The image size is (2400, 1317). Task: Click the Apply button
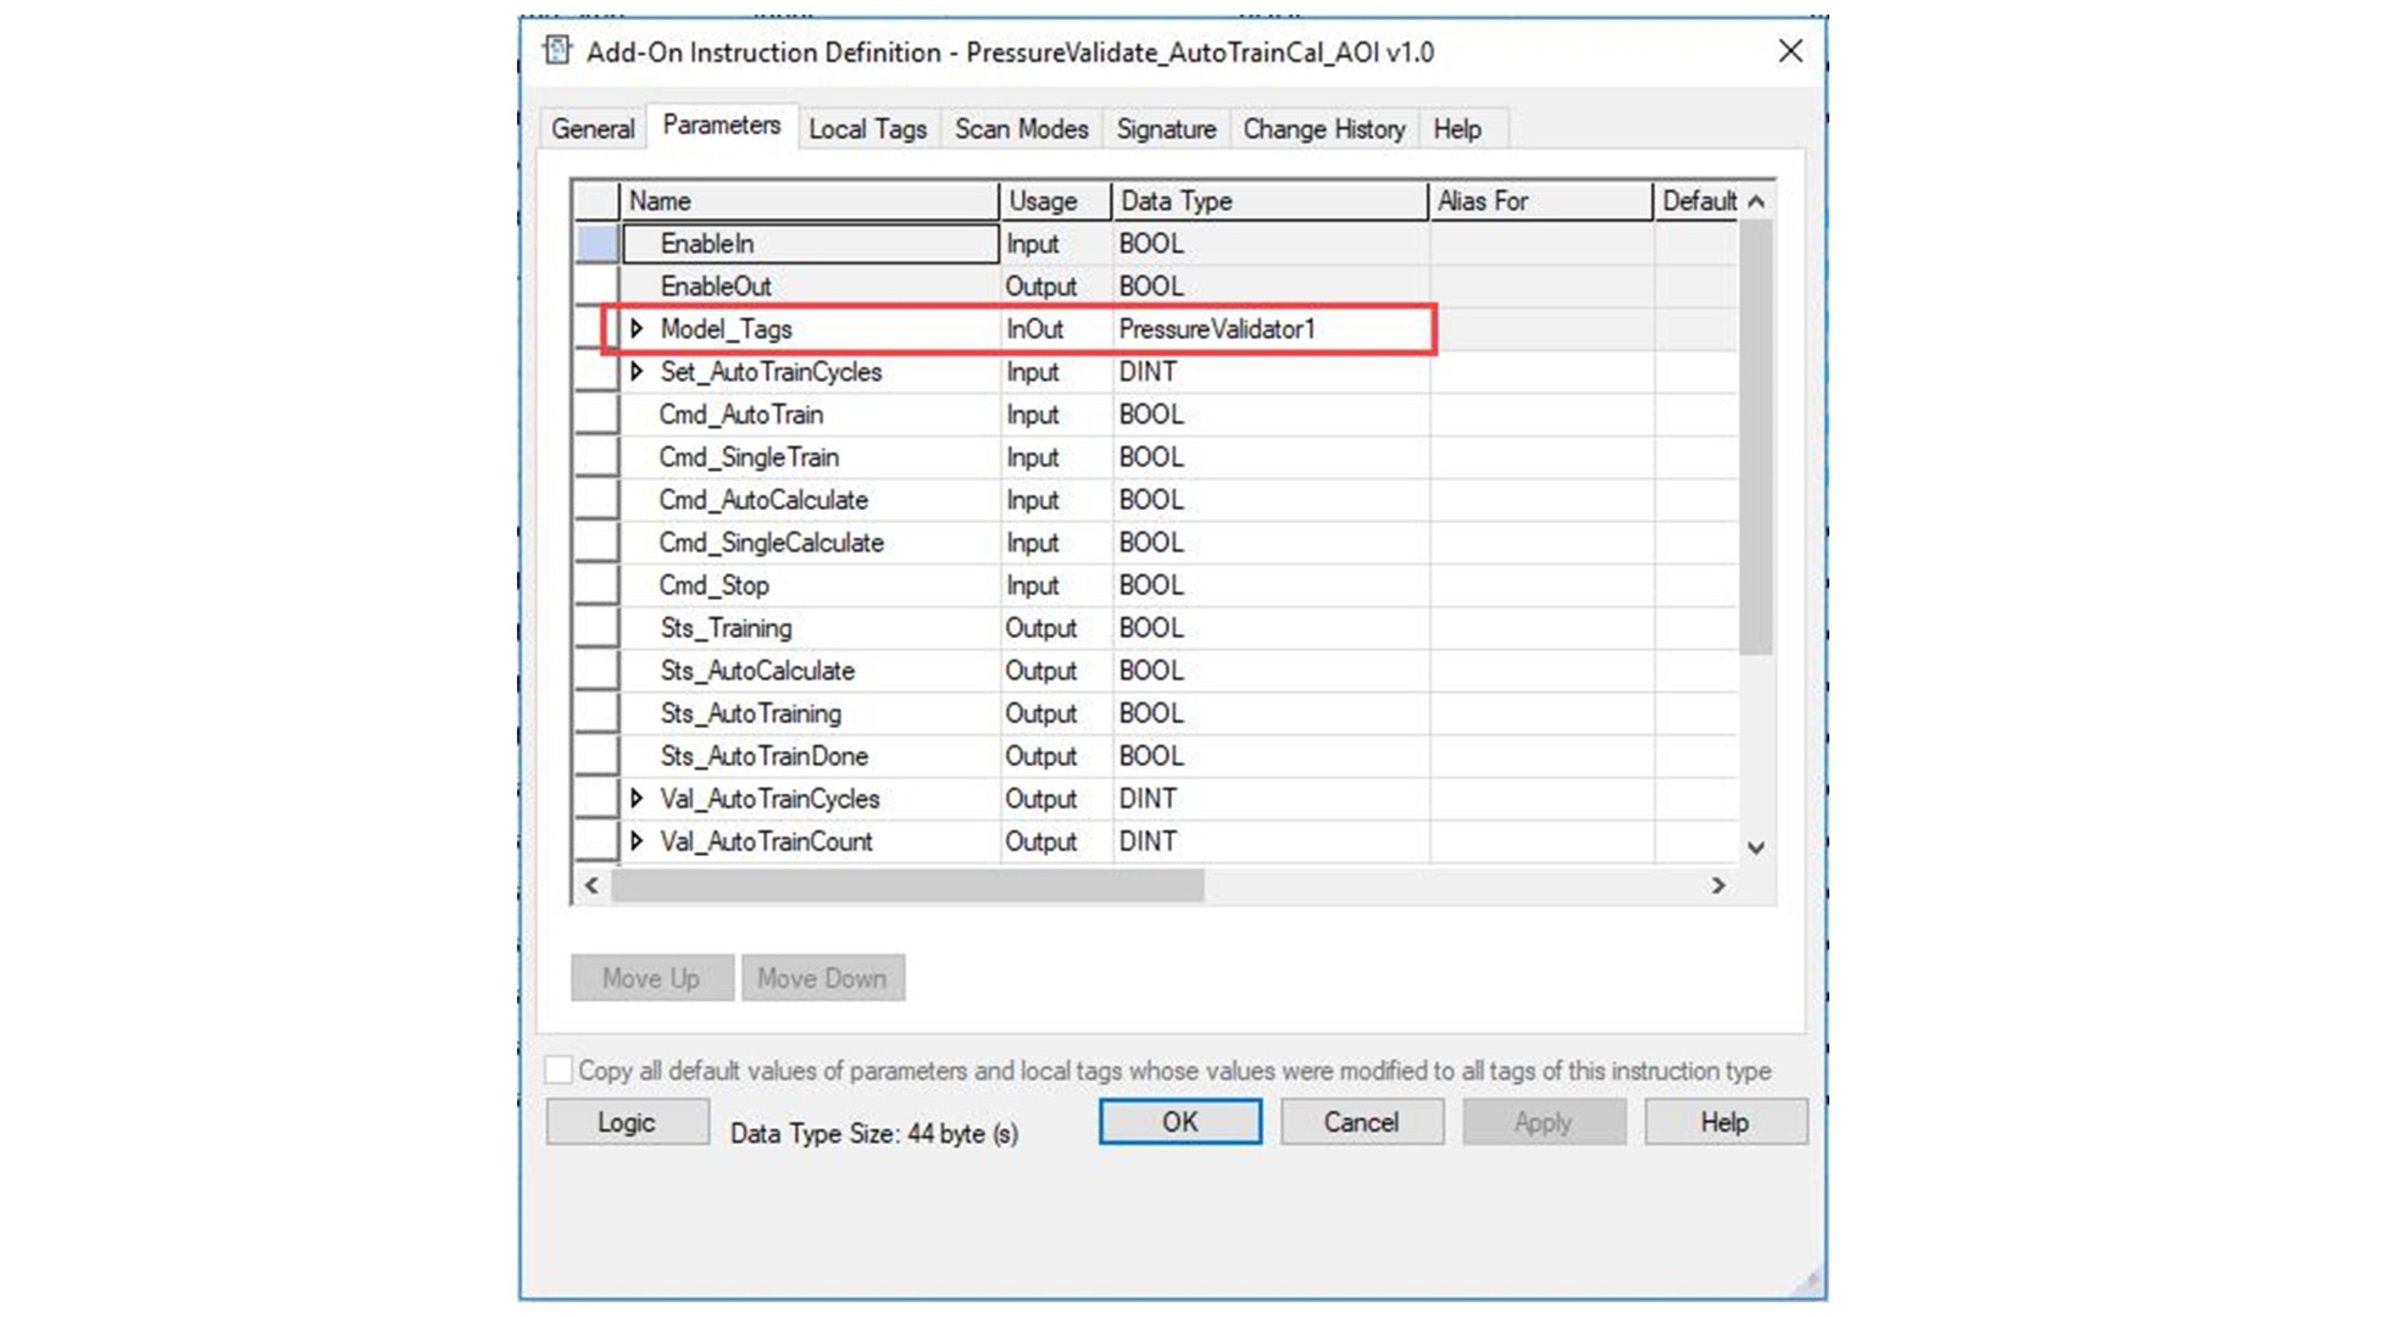pyautogui.click(x=1543, y=1122)
